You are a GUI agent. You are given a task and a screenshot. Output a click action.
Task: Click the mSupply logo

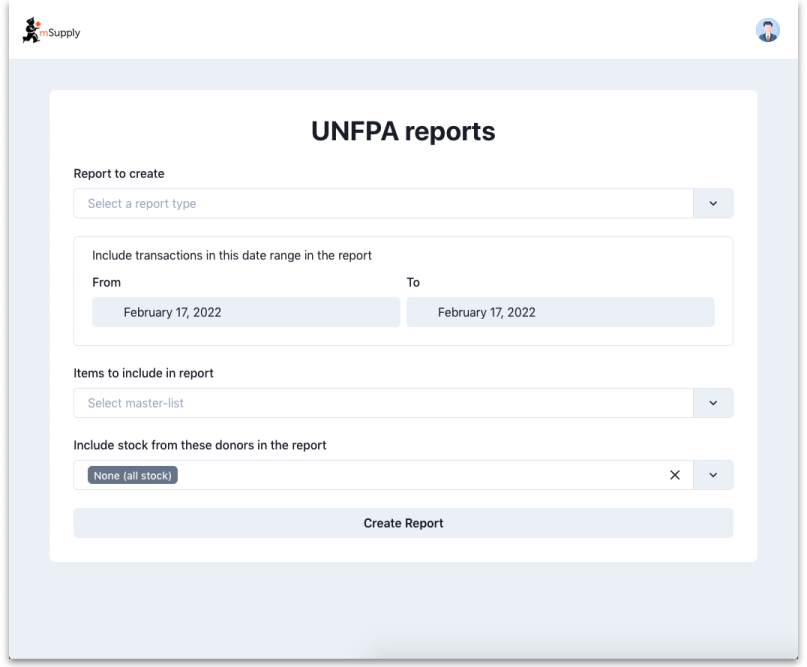pos(51,31)
